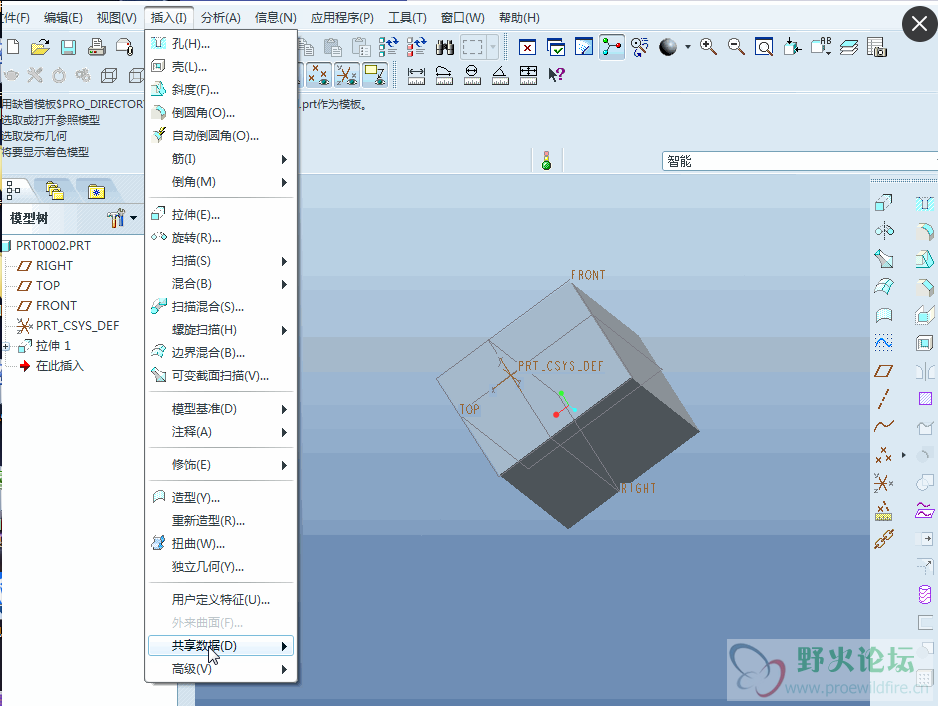Image resolution: width=938 pixels, height=706 pixels.
Task: Click the context help arrow-question icon
Action: [x=556, y=75]
